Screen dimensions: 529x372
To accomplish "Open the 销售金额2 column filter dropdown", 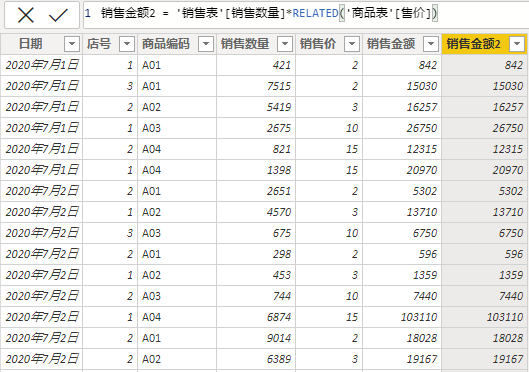I will point(517,44).
